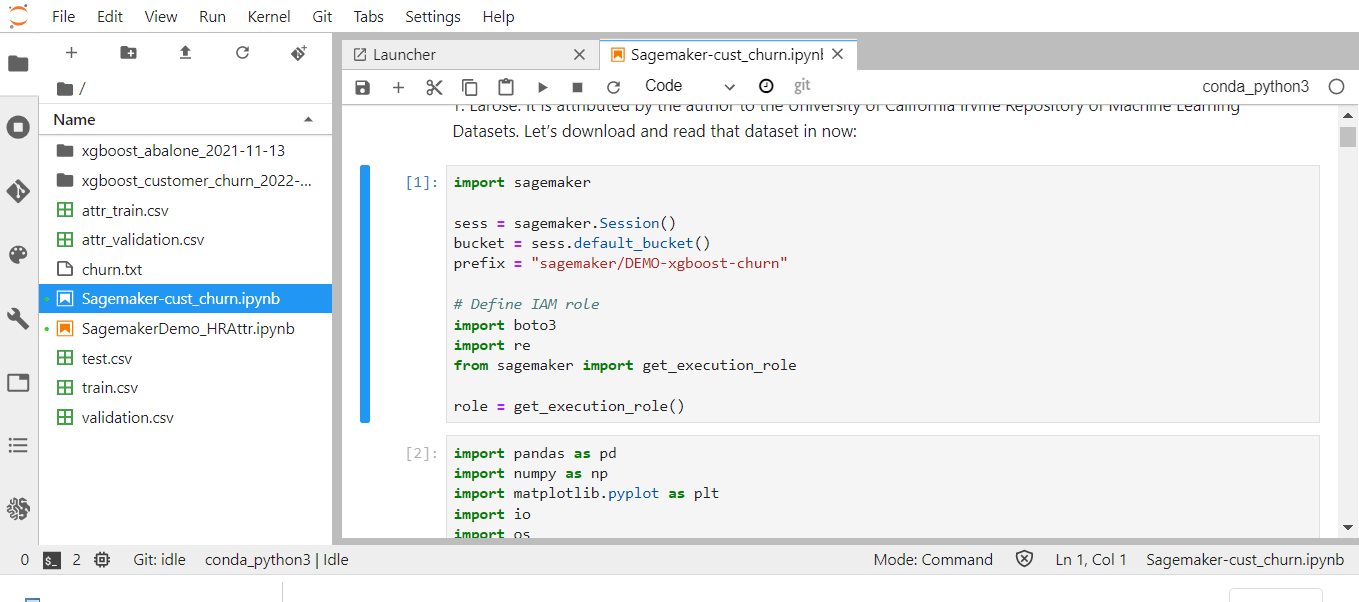Create a new launcher with plus icon

coord(70,51)
